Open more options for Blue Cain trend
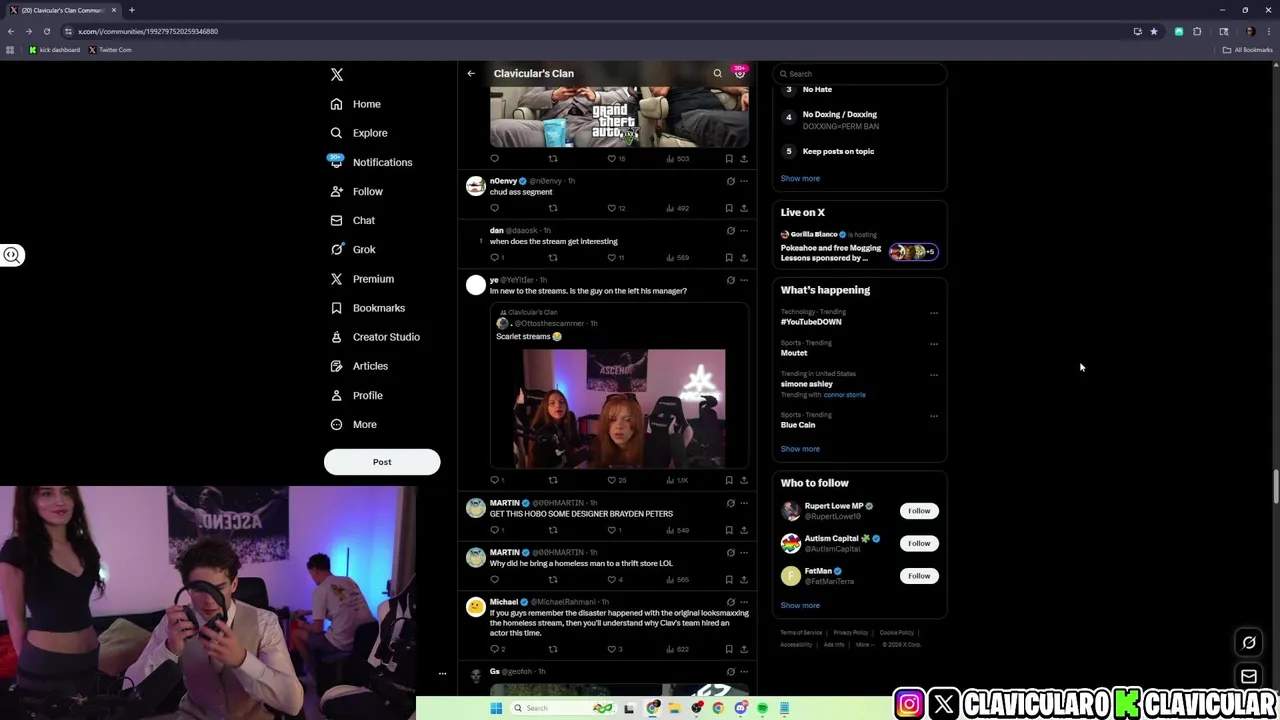 click(934, 416)
